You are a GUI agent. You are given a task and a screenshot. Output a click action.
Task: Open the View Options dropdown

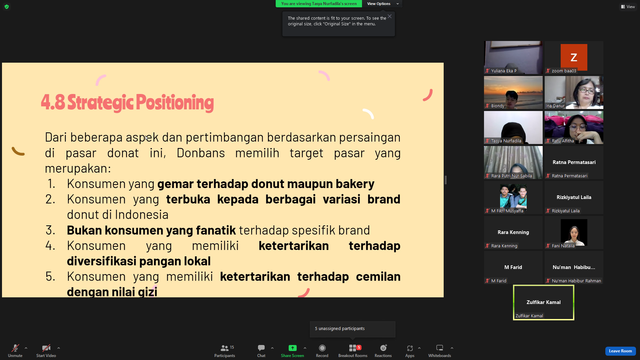pos(382,4)
